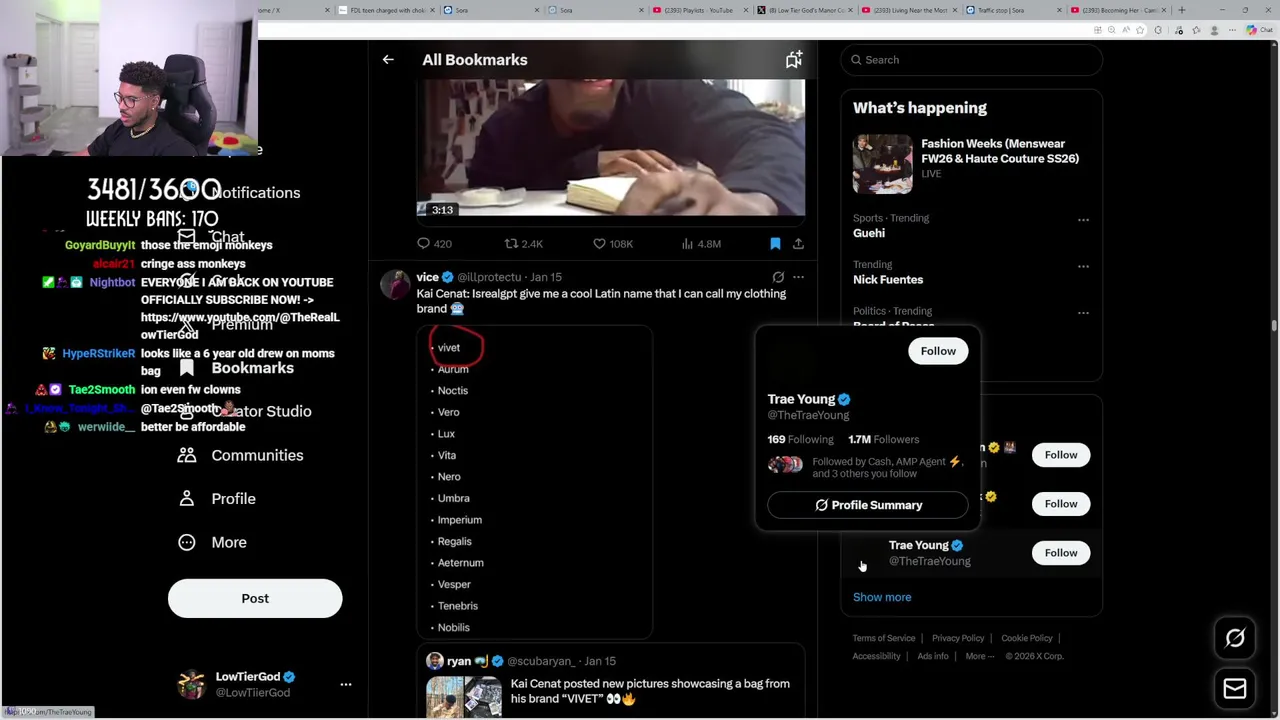
Task: Follow the second suggested account
Action: click(1061, 504)
